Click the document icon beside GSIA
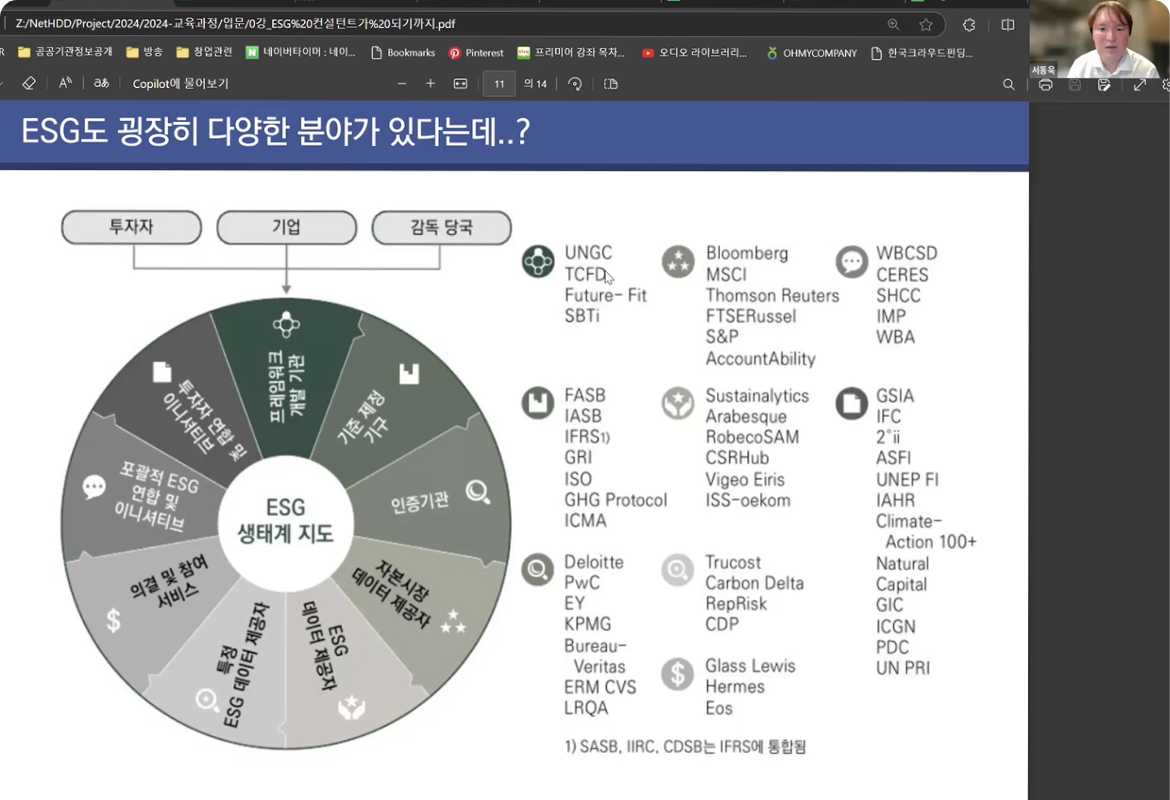Viewport: 1170px width, 800px height. click(x=851, y=403)
